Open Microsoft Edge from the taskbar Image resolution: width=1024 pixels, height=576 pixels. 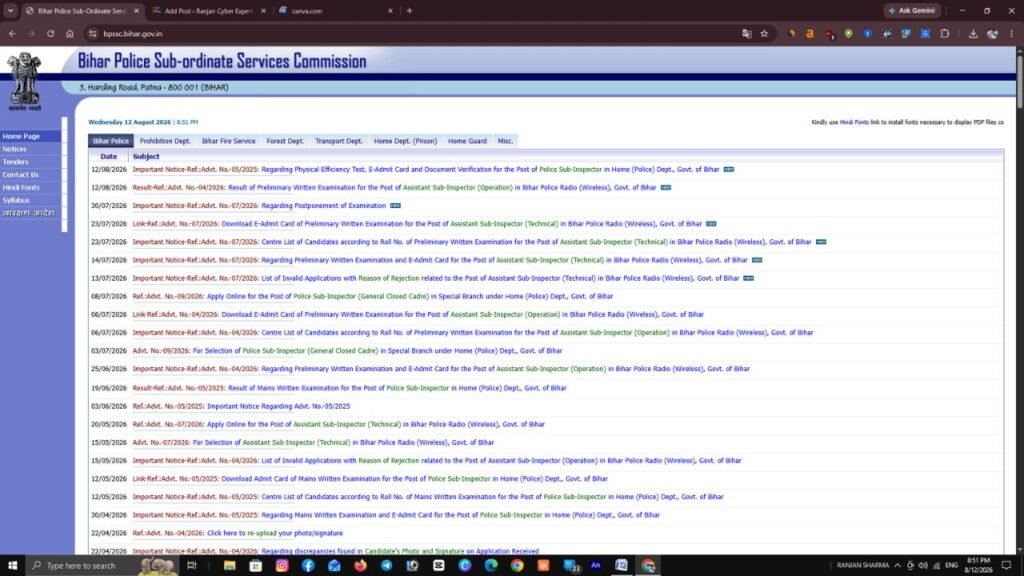491,565
